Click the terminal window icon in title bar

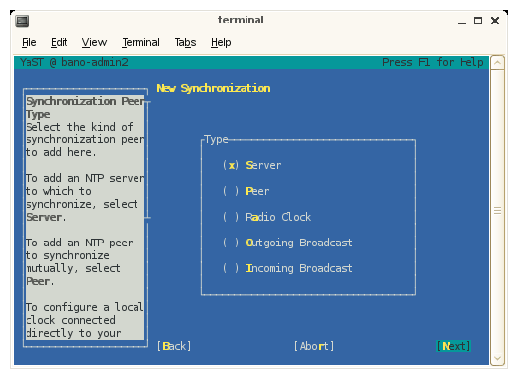tap(22, 21)
